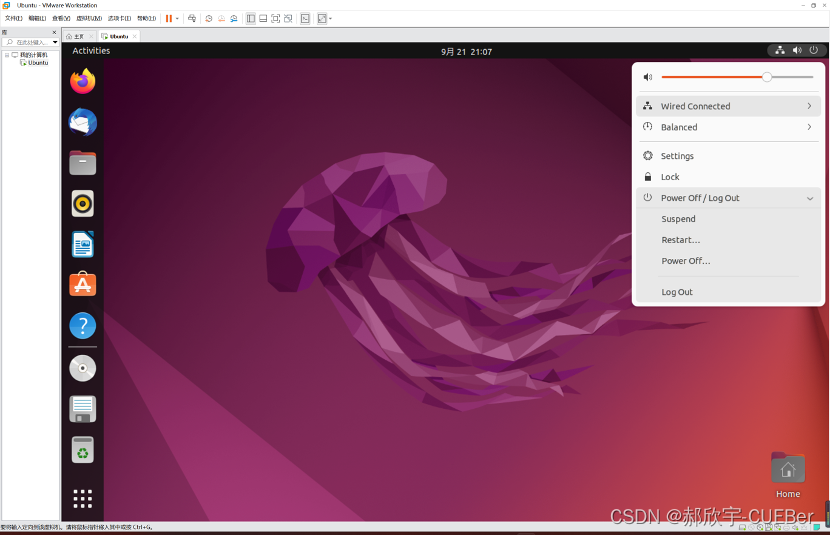
Task: Collapse the Power Off / Log Out section
Action: pyautogui.click(x=728, y=198)
